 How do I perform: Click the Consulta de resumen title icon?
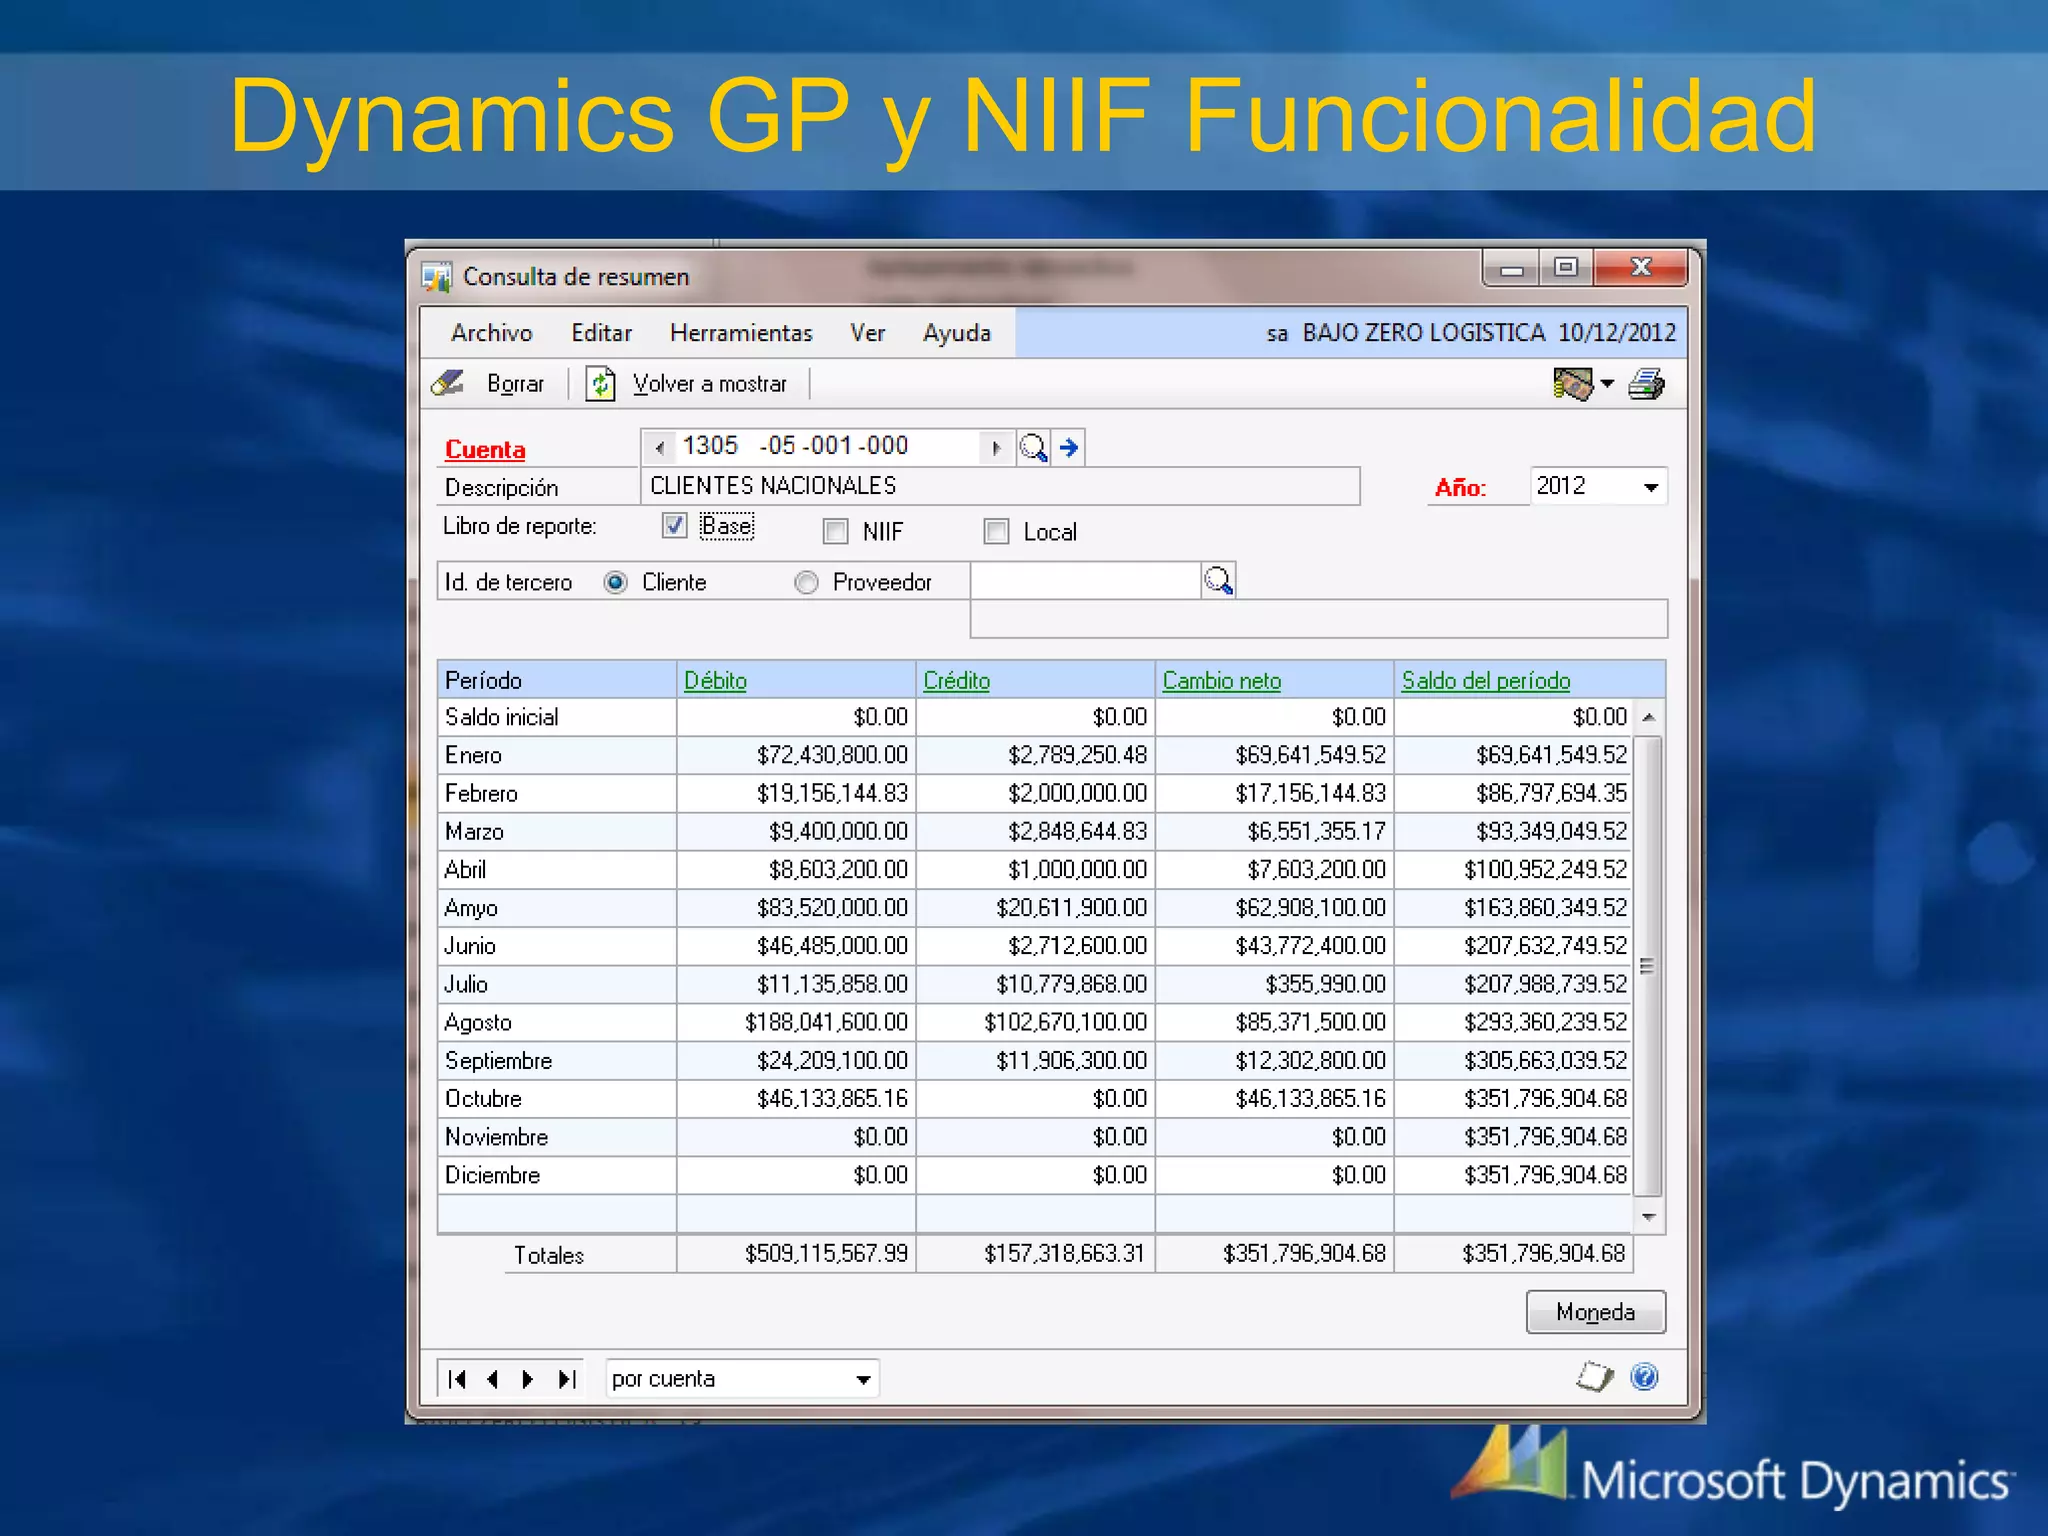click(x=436, y=277)
